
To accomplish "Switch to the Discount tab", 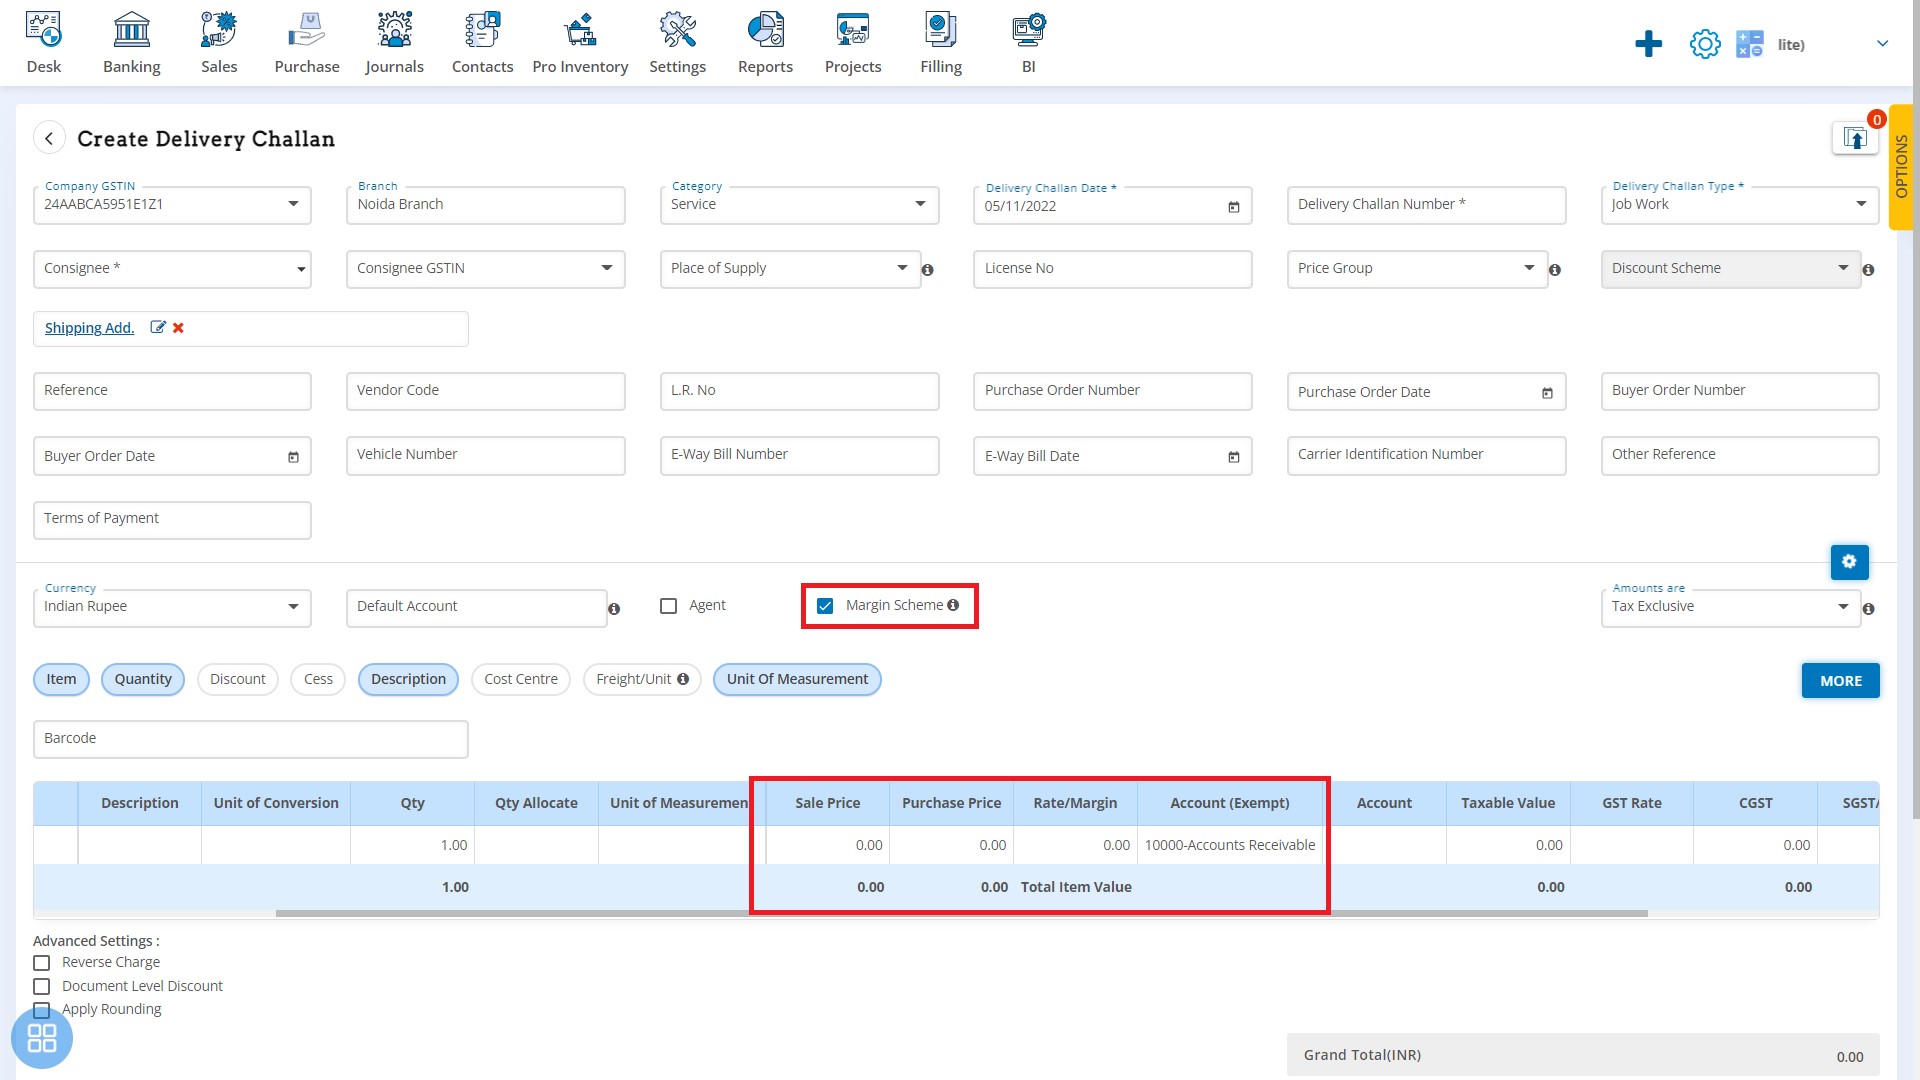I will (x=237, y=678).
